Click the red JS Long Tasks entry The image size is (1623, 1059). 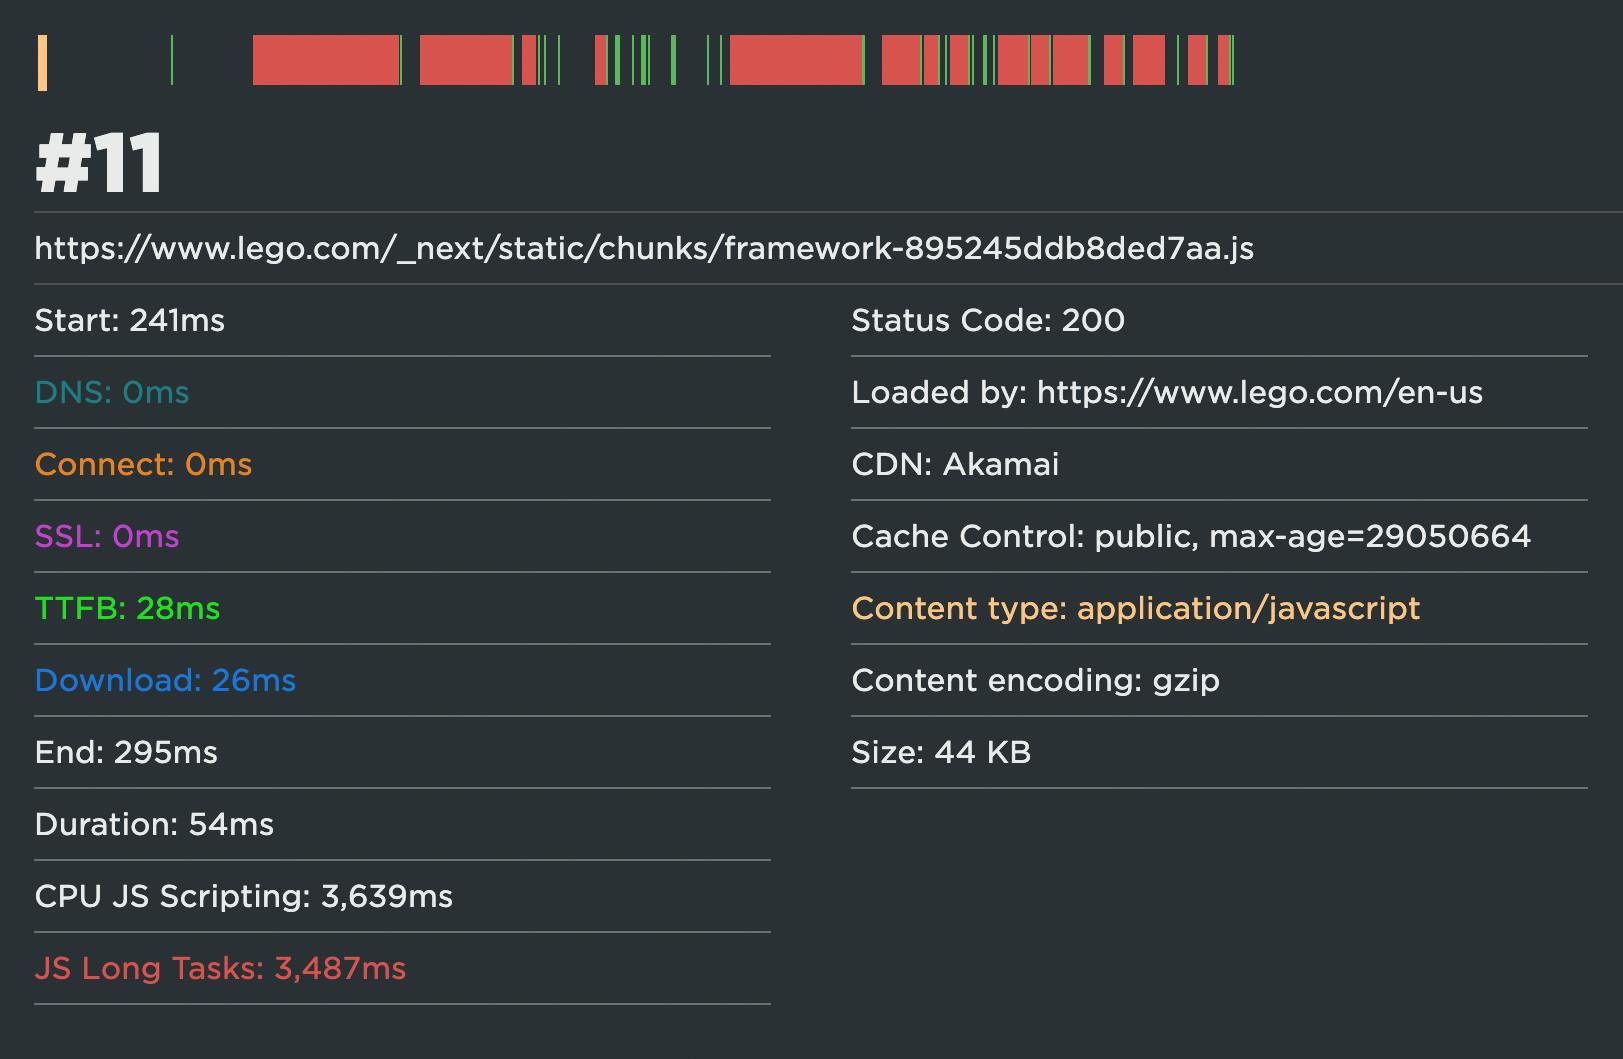coord(220,968)
